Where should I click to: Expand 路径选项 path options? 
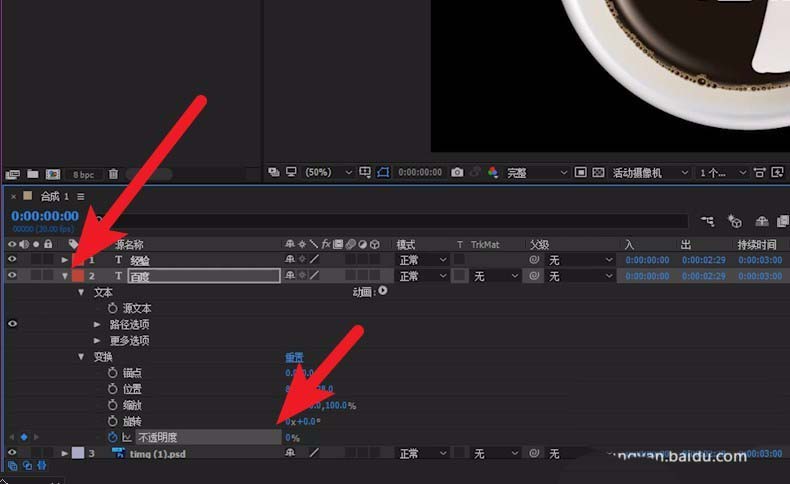point(97,325)
